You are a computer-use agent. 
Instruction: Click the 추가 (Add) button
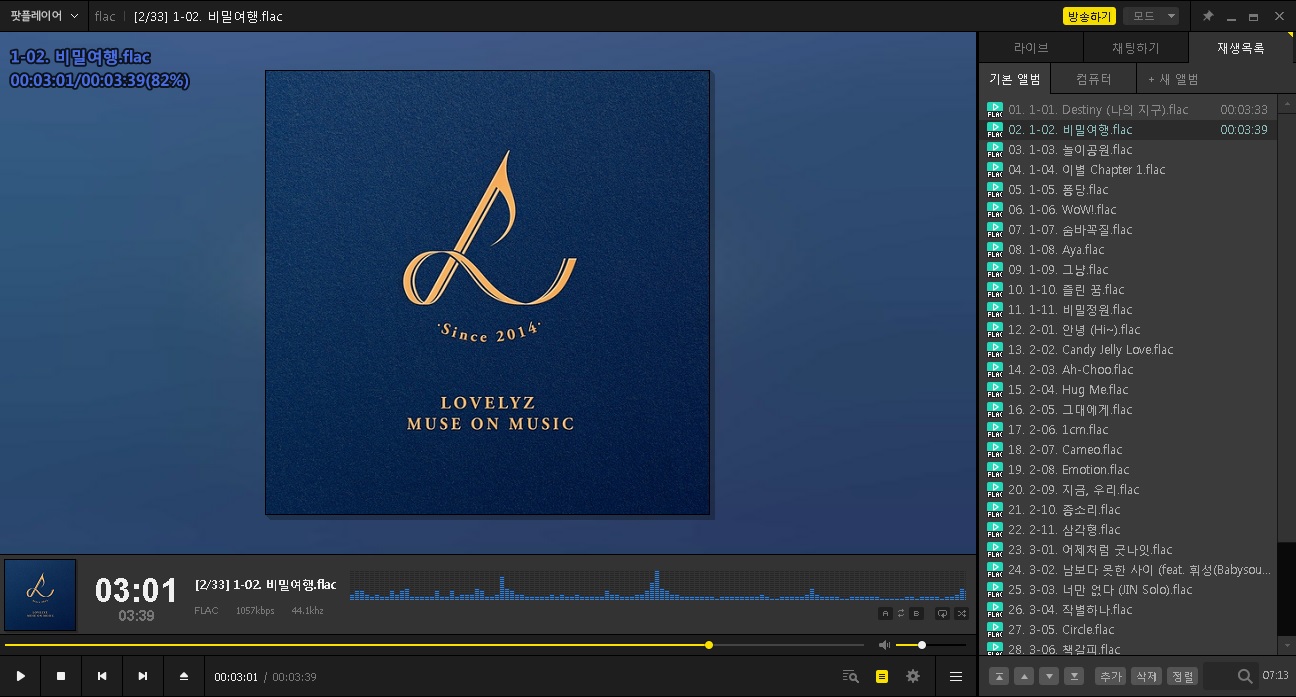[1110, 676]
